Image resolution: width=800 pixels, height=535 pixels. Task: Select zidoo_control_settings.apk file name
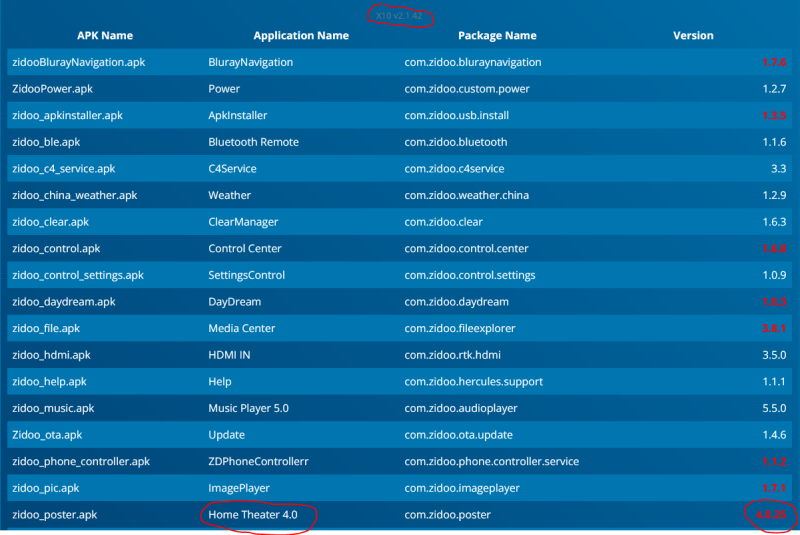tap(78, 275)
